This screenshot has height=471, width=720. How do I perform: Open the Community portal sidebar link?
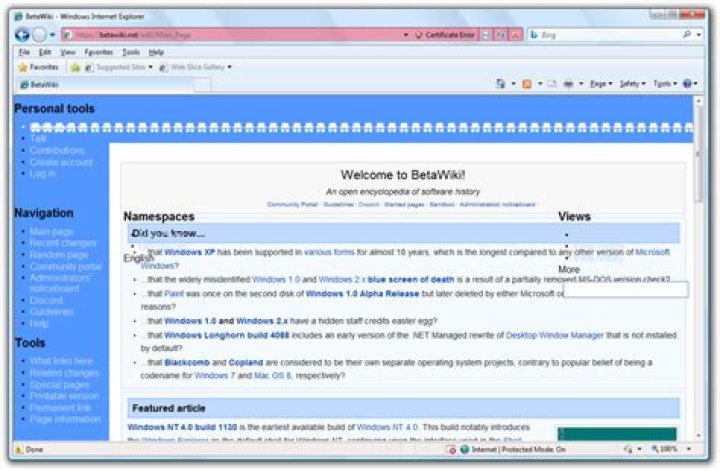66,267
